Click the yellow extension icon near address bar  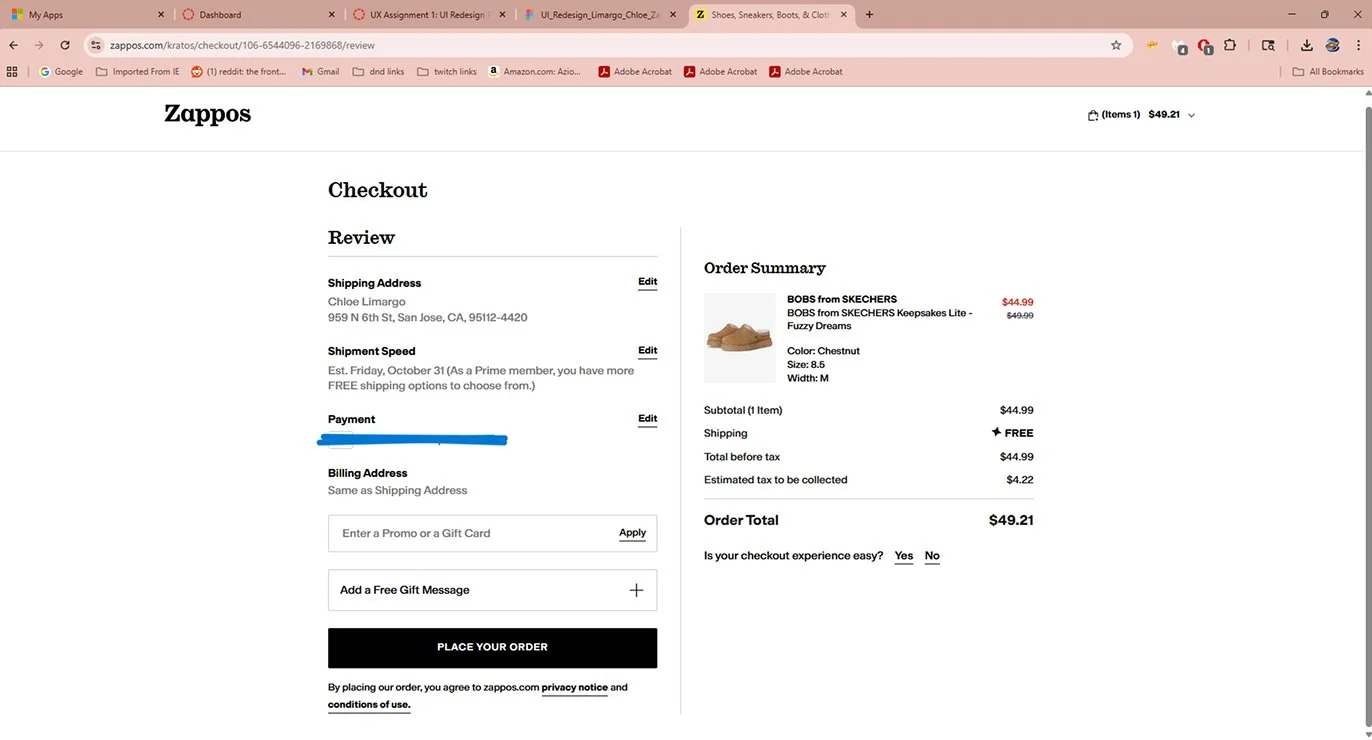click(x=1152, y=45)
